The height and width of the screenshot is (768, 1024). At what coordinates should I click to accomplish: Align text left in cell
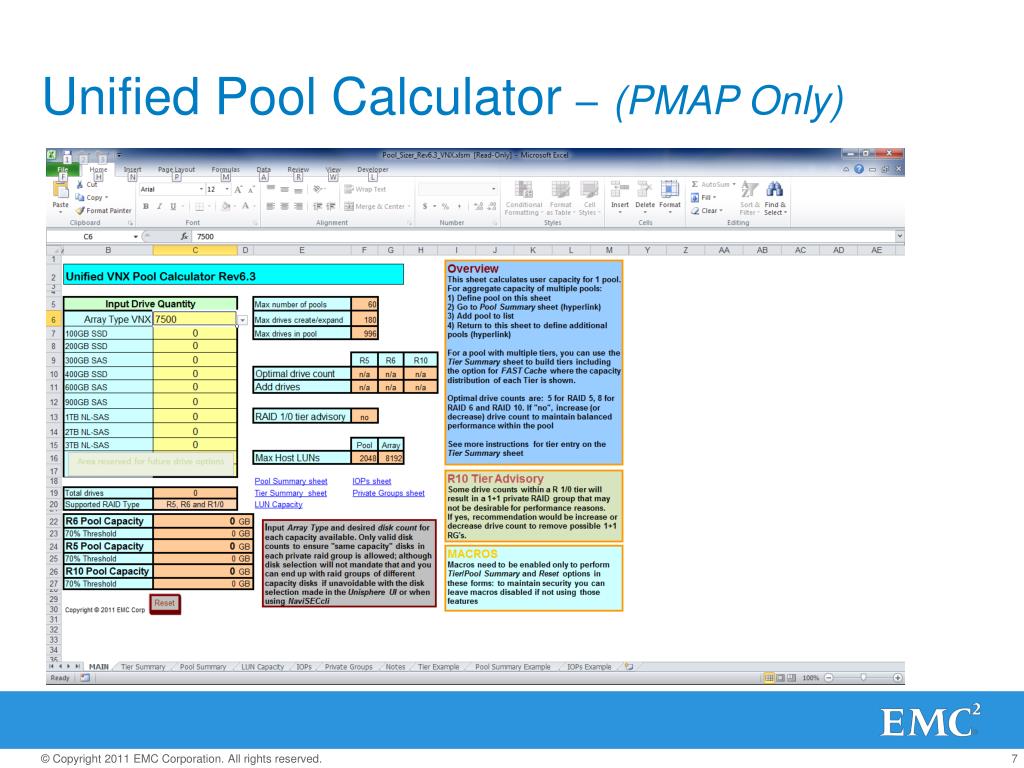[x=270, y=206]
